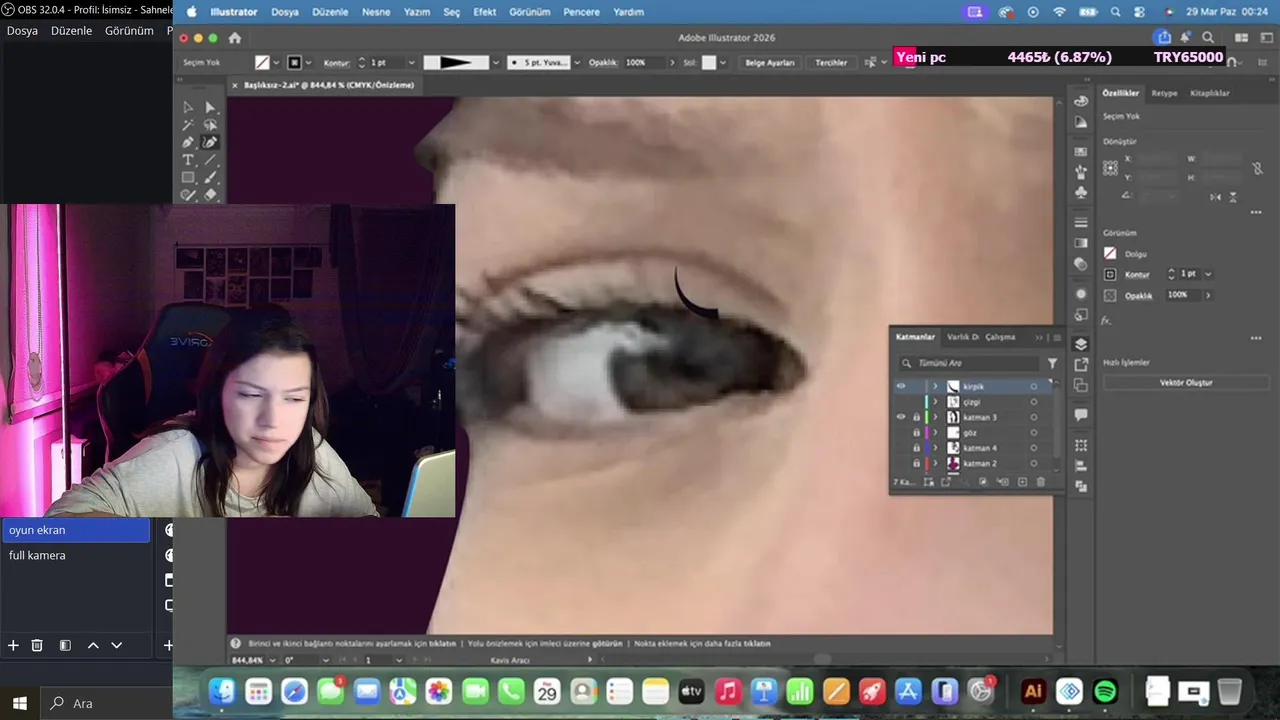Click the search icon in Illustrator title bar
Image resolution: width=1280 pixels, height=720 pixels.
pyautogui.click(x=1209, y=38)
